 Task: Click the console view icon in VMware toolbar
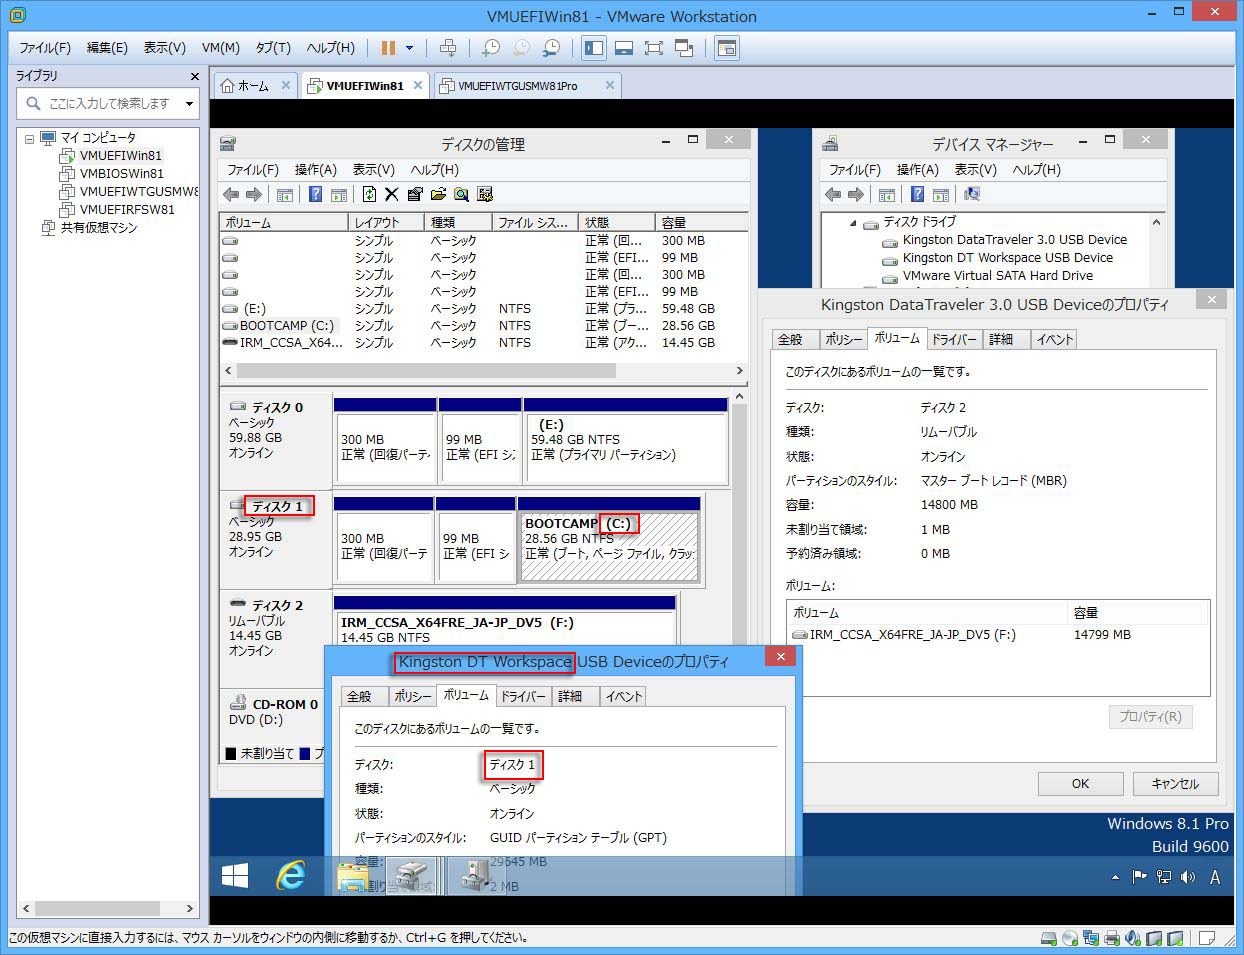pos(727,48)
